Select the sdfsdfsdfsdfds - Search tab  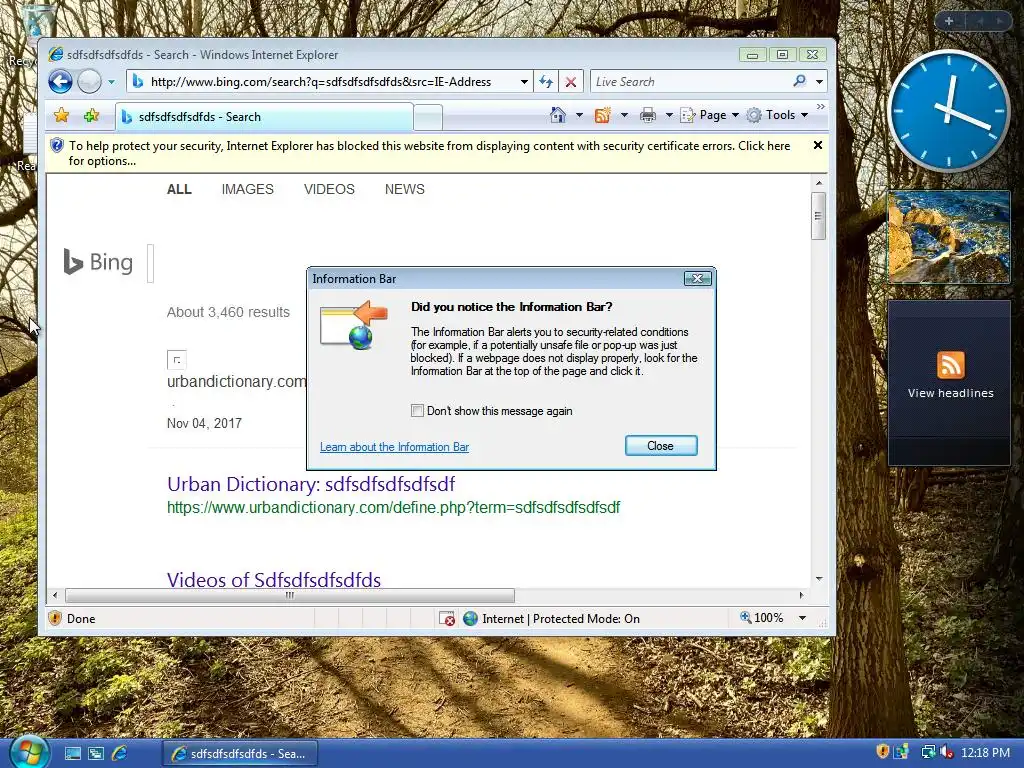coord(264,117)
